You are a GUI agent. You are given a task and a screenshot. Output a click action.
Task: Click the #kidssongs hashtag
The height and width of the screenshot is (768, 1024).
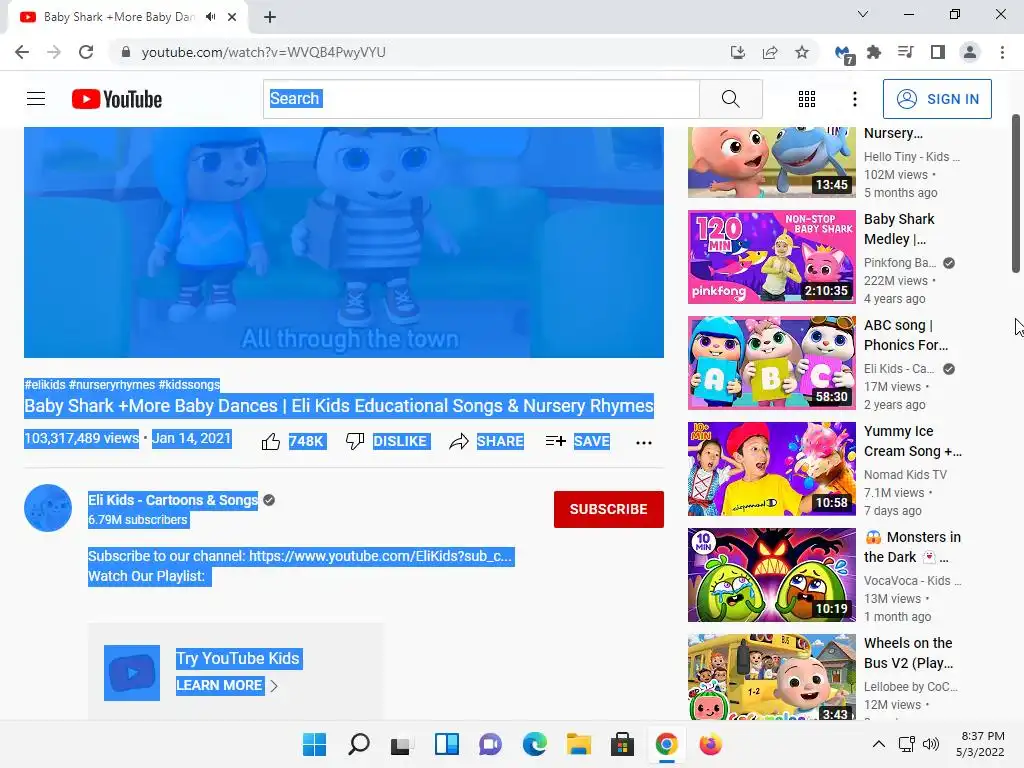(x=189, y=385)
